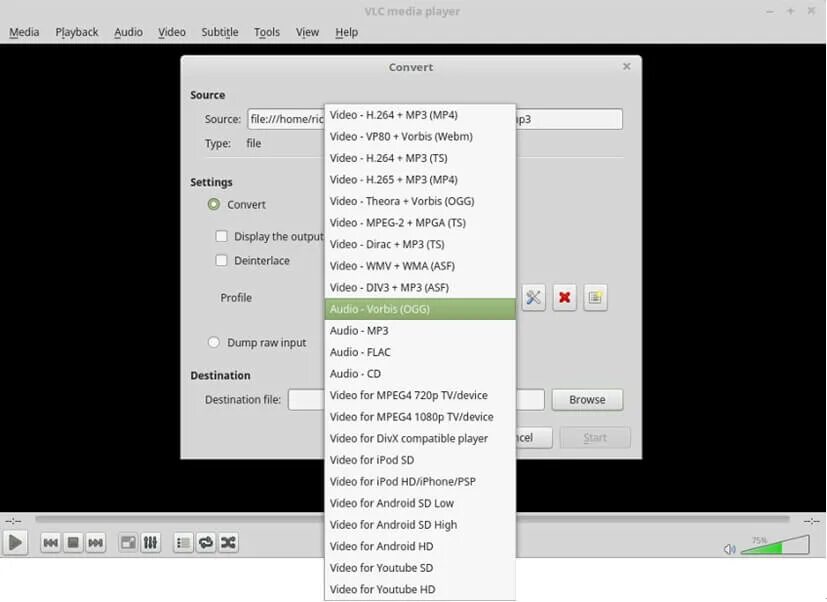Image resolution: width=827 pixels, height=602 pixels.
Task: Choose Video - WMV + WMA (ASF) profile
Action: point(420,266)
